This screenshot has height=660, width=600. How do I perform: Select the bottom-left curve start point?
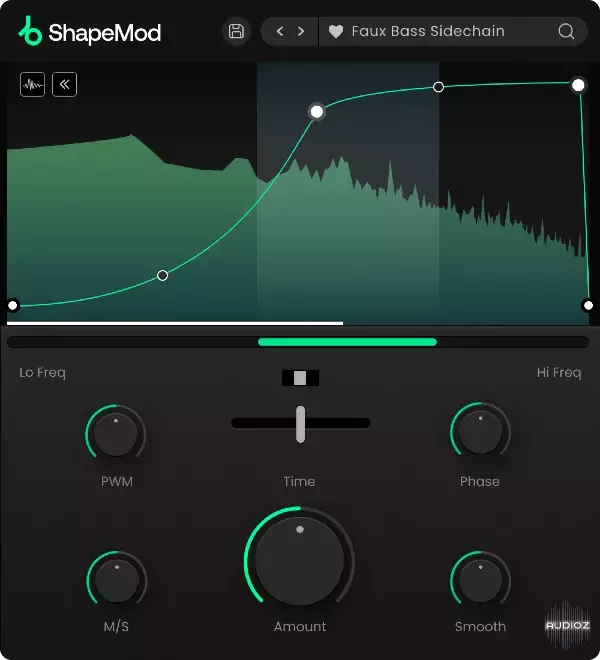[x=13, y=305]
